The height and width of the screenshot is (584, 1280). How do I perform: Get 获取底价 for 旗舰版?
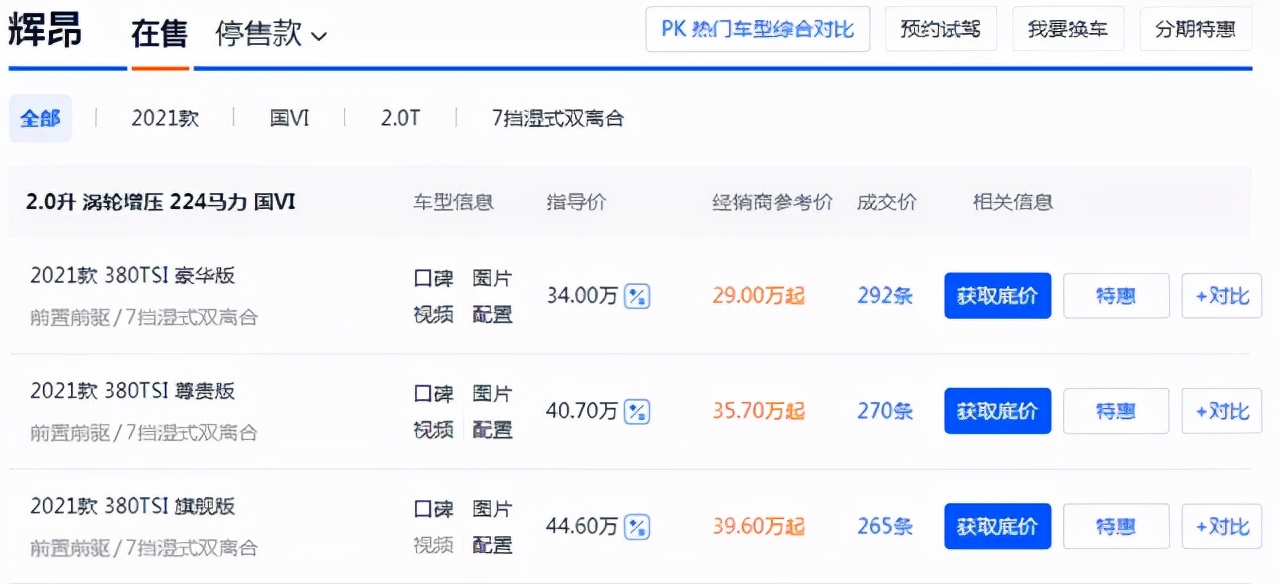click(997, 526)
